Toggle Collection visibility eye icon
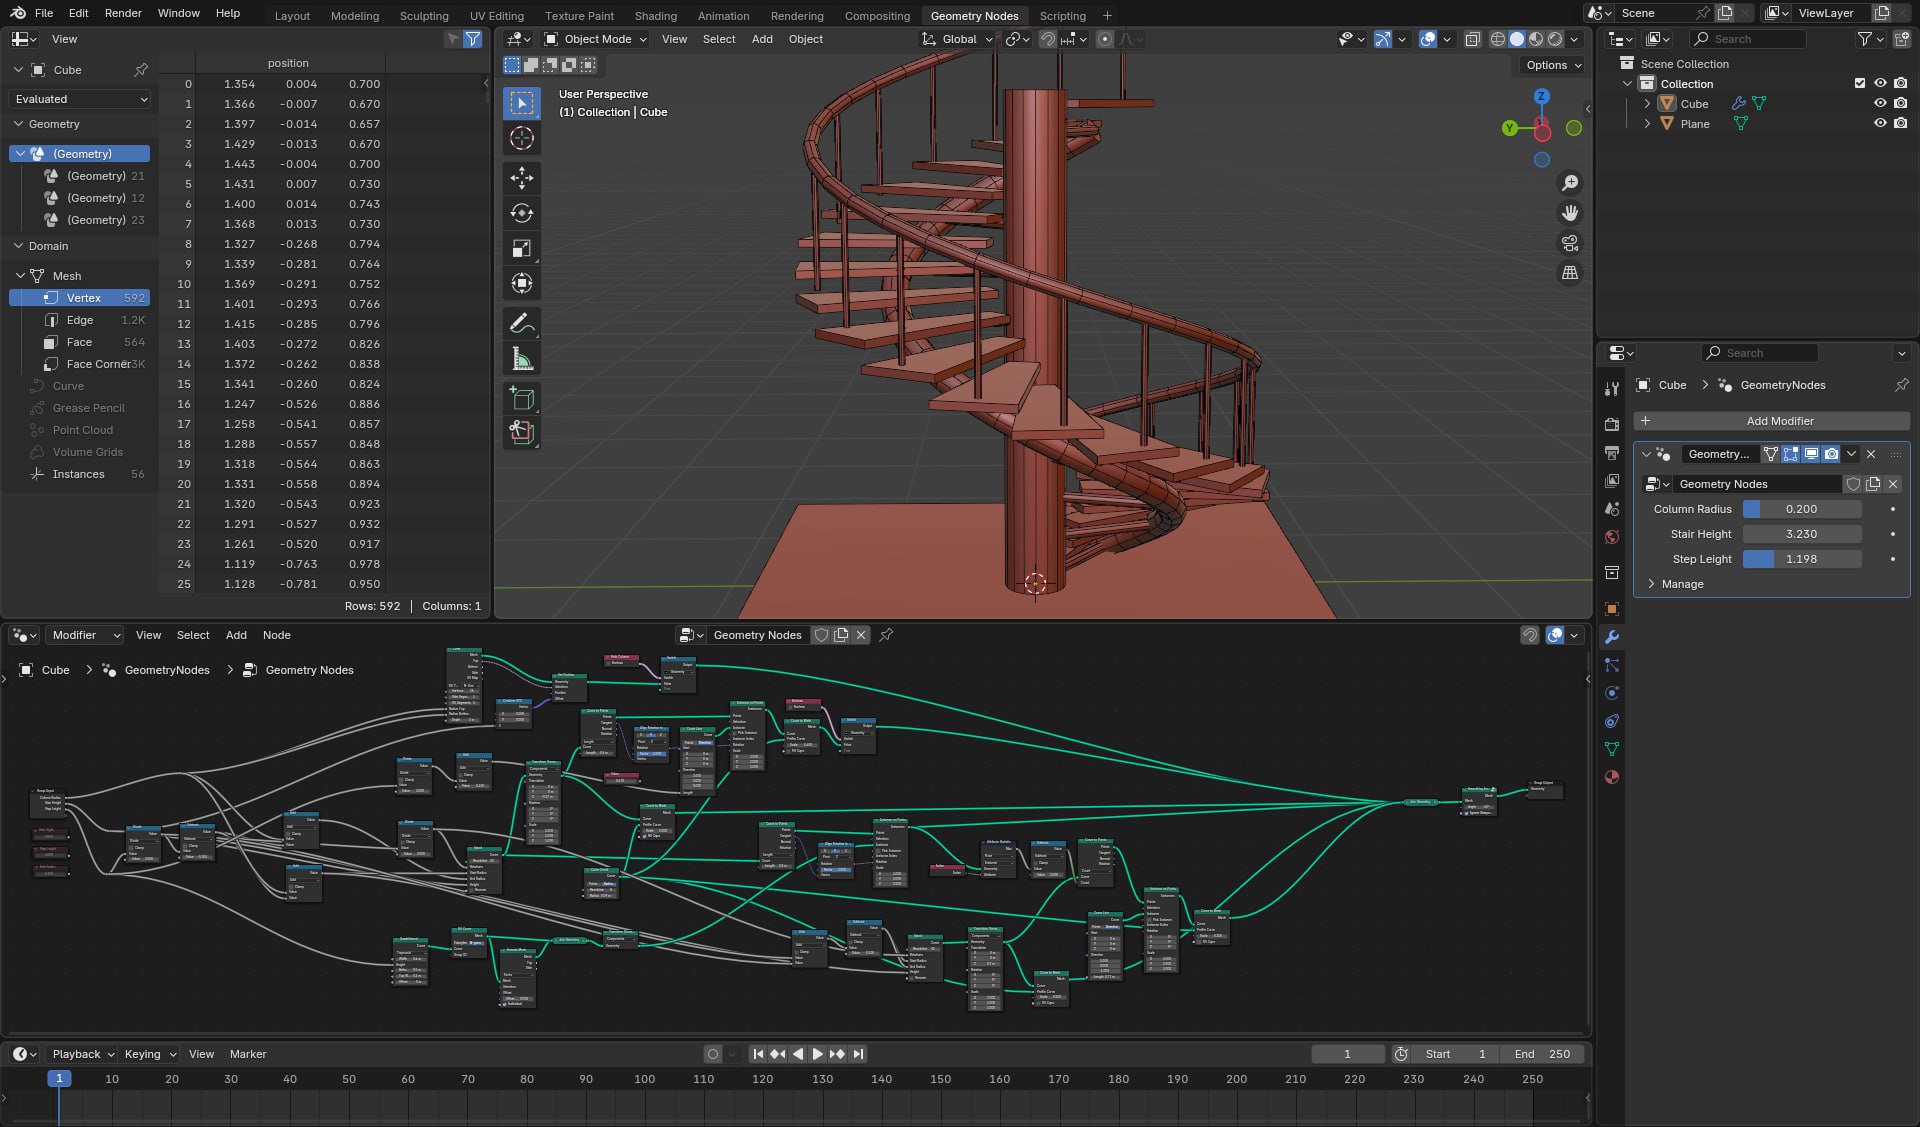The width and height of the screenshot is (1920, 1127). (x=1880, y=84)
